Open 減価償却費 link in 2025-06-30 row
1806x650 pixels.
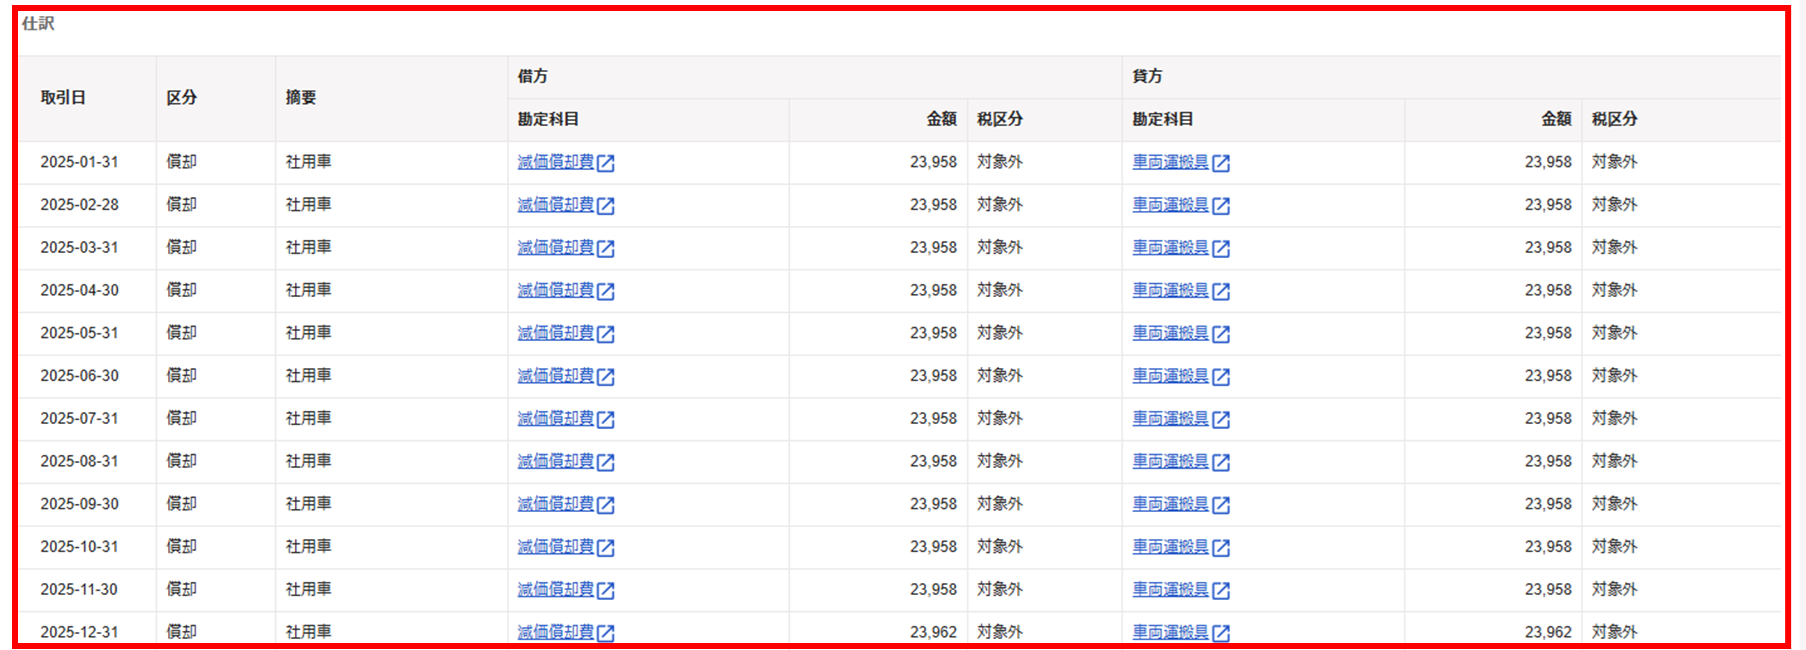tap(555, 376)
